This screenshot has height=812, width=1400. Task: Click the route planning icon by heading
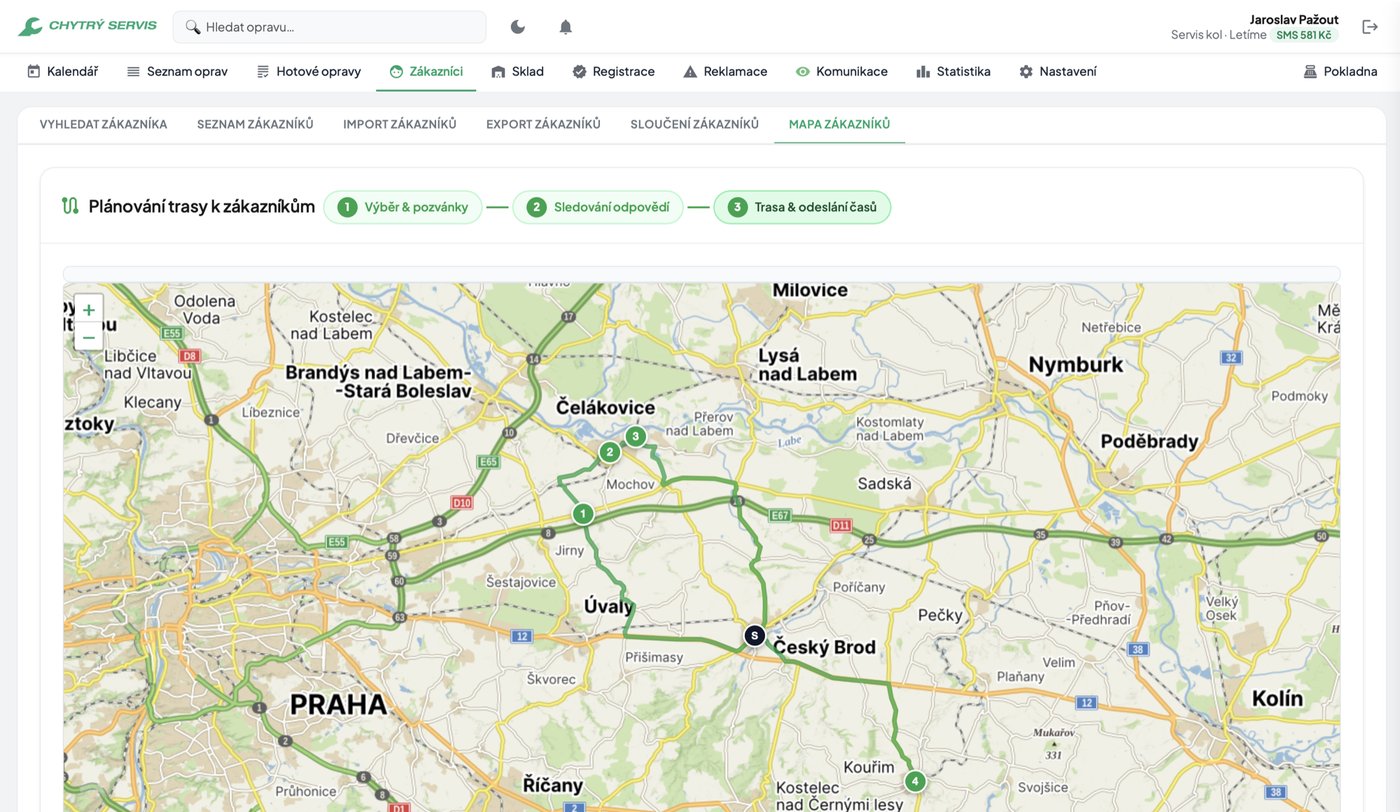tap(70, 207)
